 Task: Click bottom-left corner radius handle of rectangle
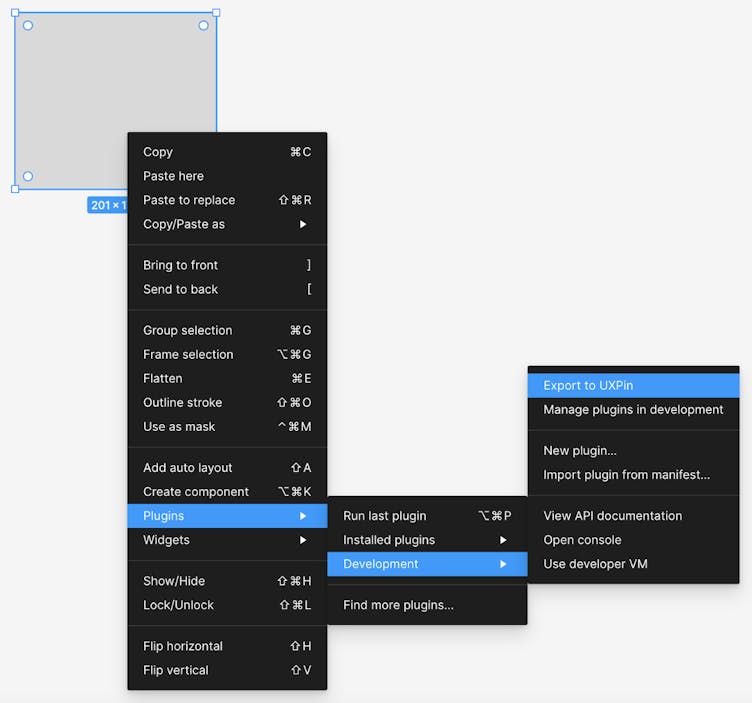tap(28, 176)
